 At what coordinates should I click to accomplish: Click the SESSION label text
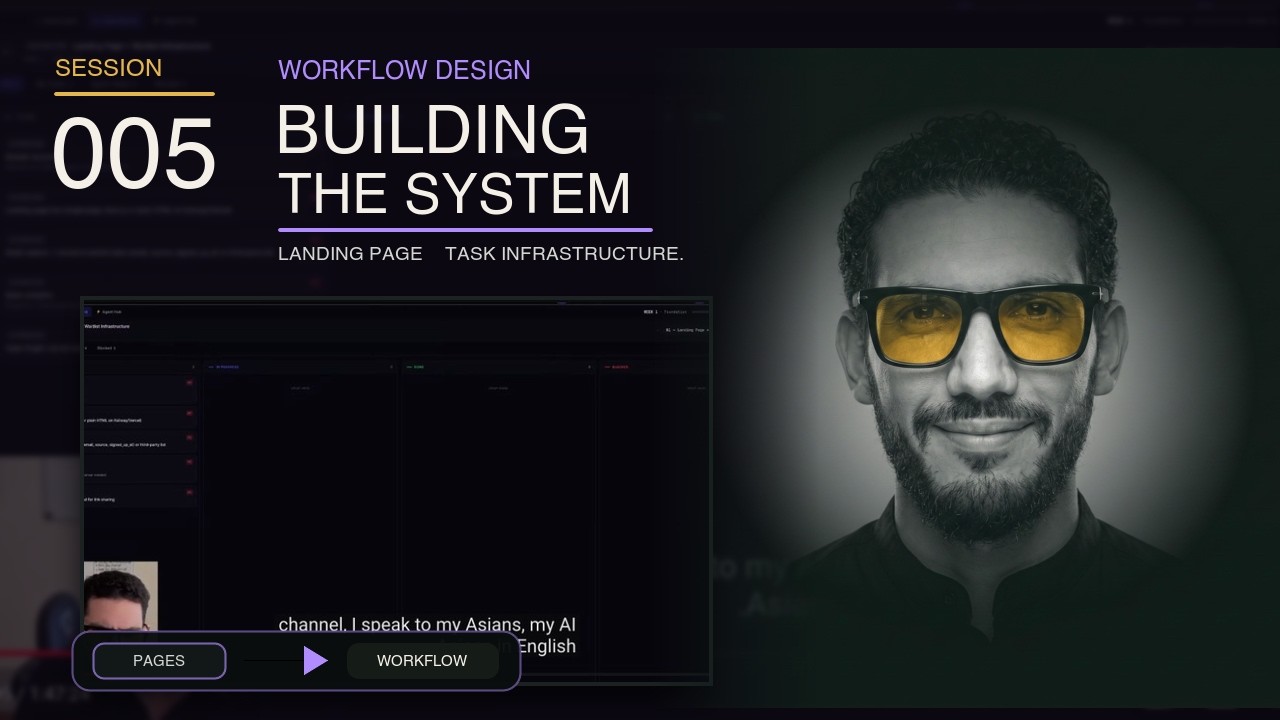coord(108,68)
